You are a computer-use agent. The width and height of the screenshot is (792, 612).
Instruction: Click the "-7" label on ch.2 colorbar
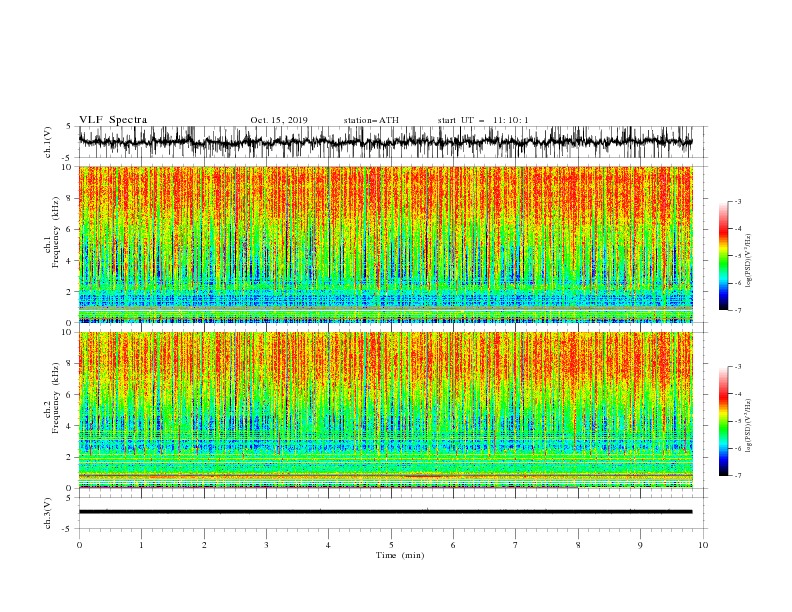[x=738, y=475]
